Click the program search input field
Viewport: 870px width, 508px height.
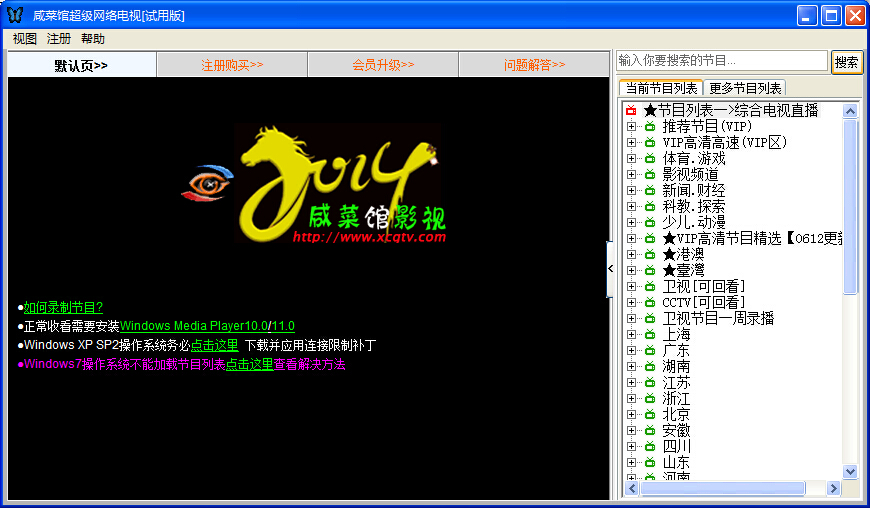(721, 61)
